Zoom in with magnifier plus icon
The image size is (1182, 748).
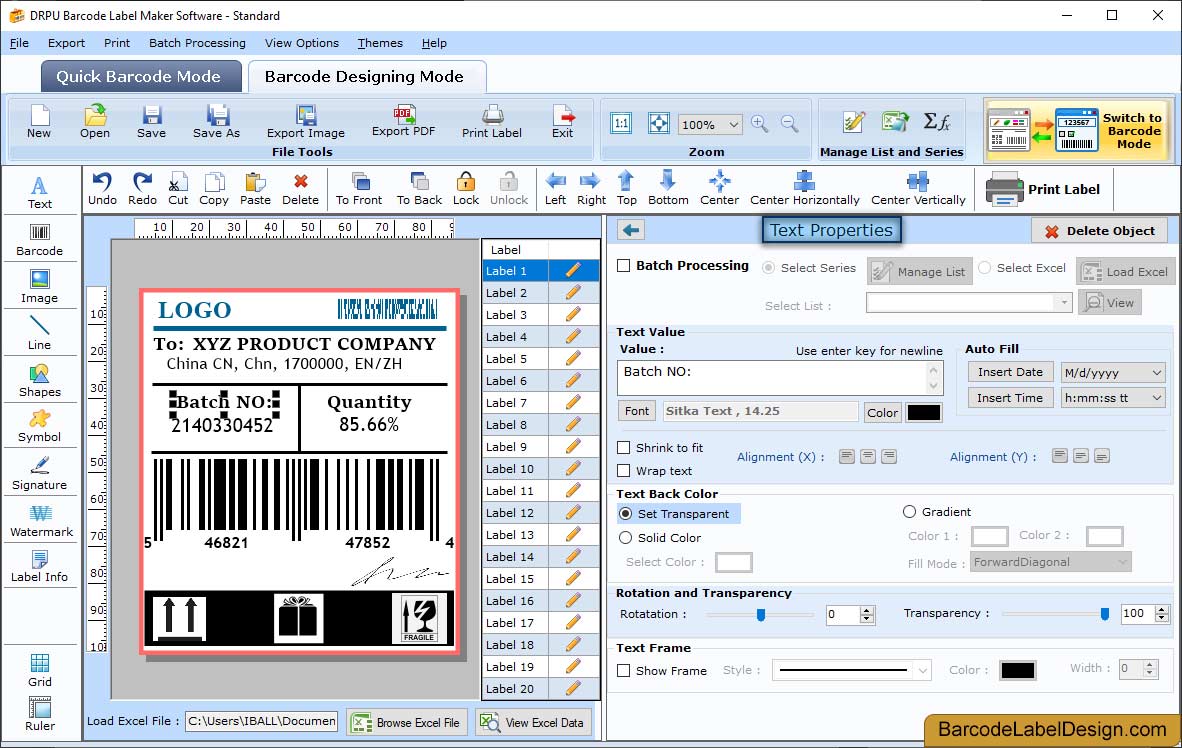tap(759, 124)
